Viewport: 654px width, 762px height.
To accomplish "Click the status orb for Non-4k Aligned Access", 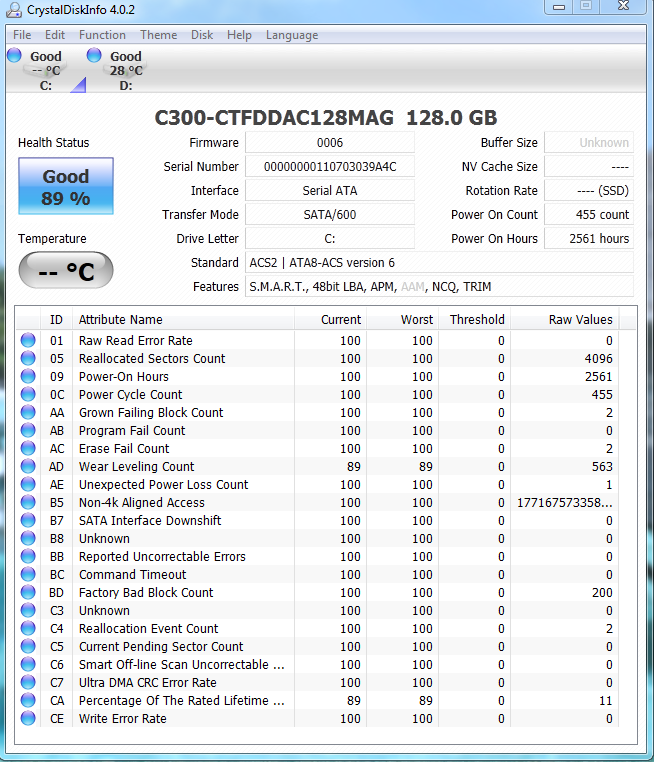I will pos(28,502).
